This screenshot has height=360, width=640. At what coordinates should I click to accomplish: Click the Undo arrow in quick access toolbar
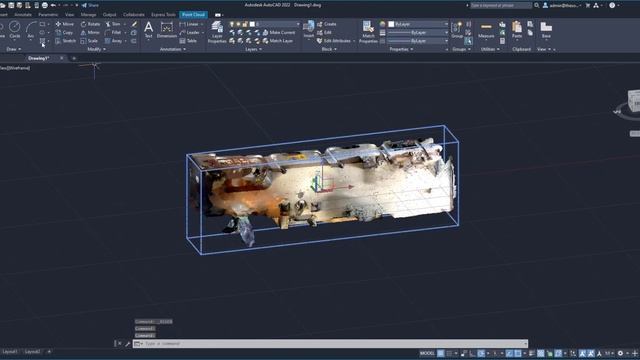[53, 5]
